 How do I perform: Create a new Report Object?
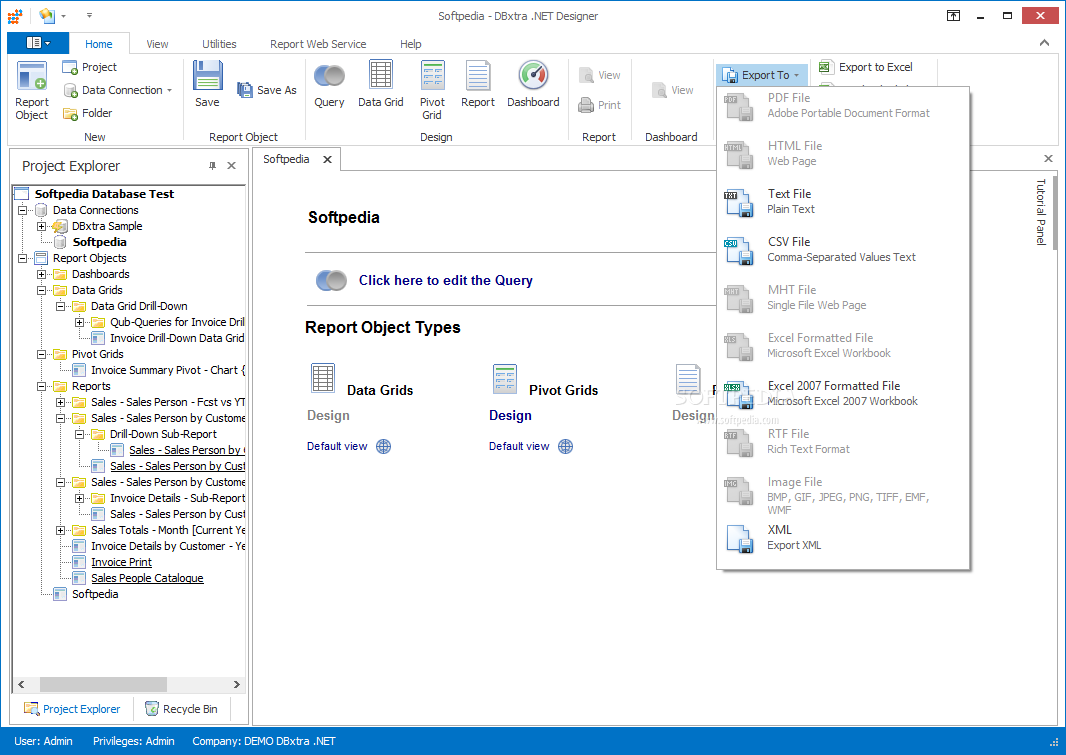(x=32, y=90)
